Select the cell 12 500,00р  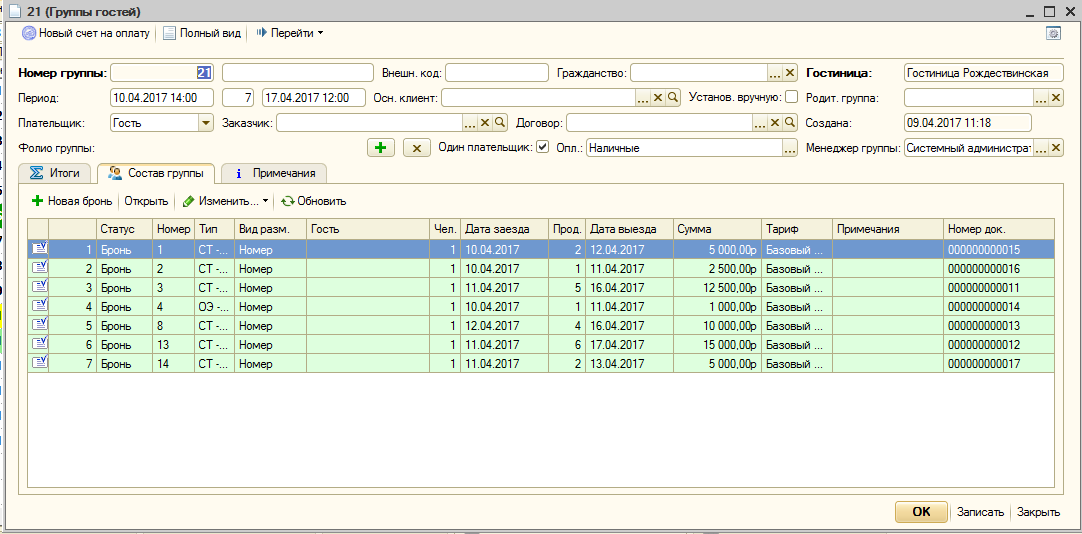718,288
